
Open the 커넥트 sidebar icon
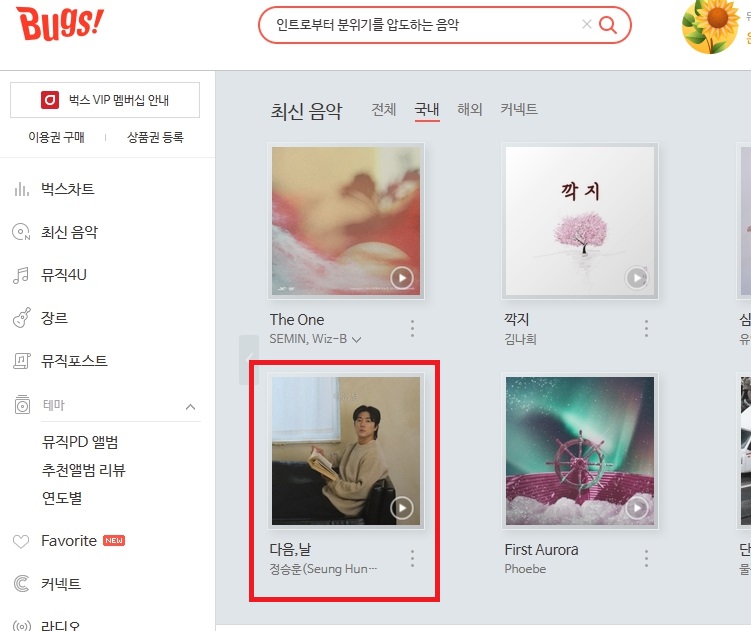(x=21, y=584)
